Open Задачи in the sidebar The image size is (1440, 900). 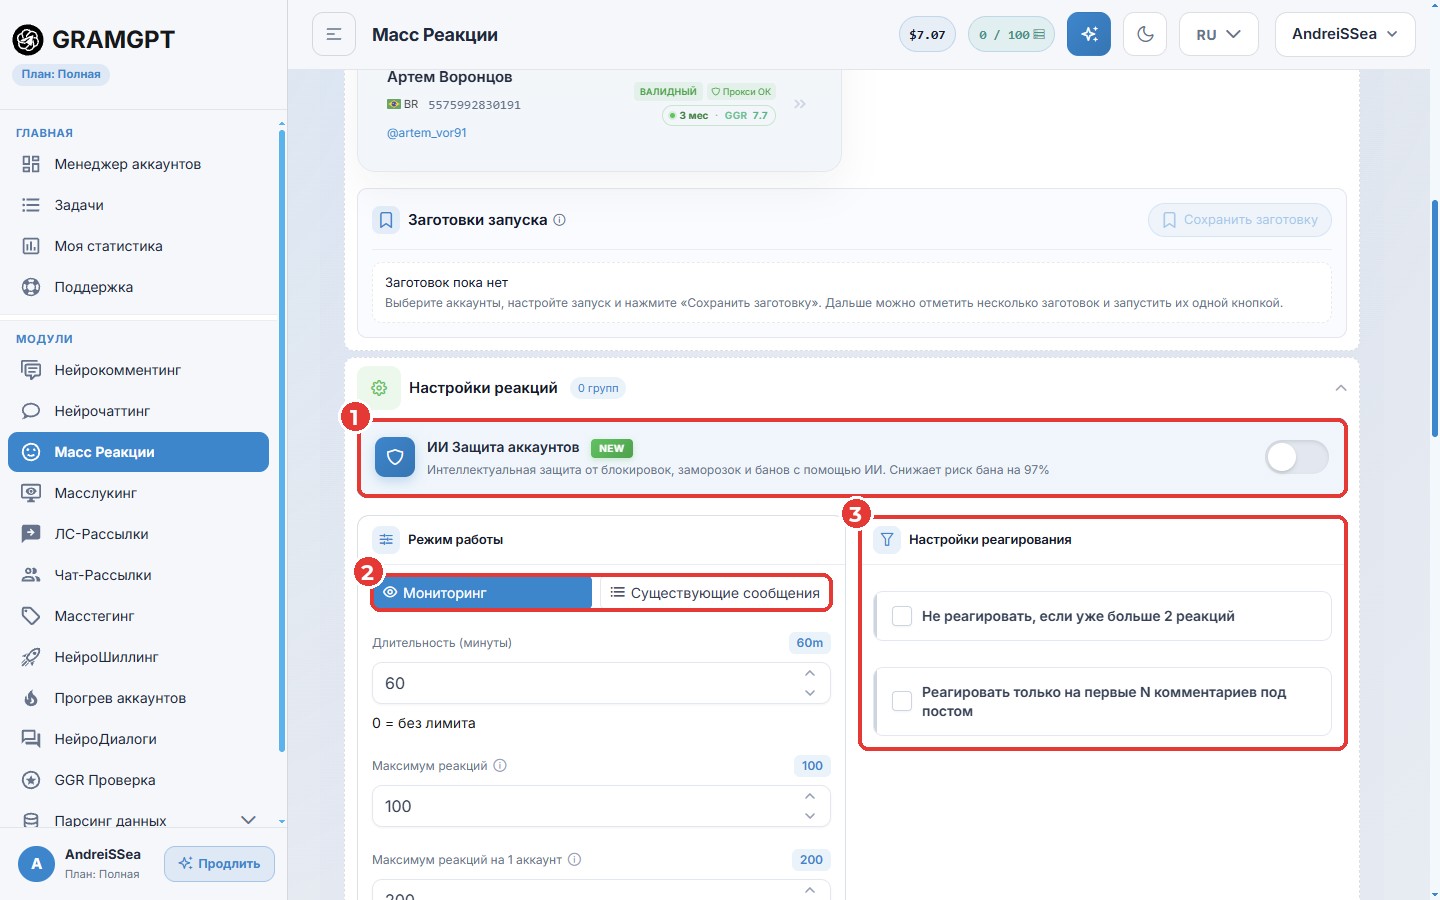coord(138,205)
